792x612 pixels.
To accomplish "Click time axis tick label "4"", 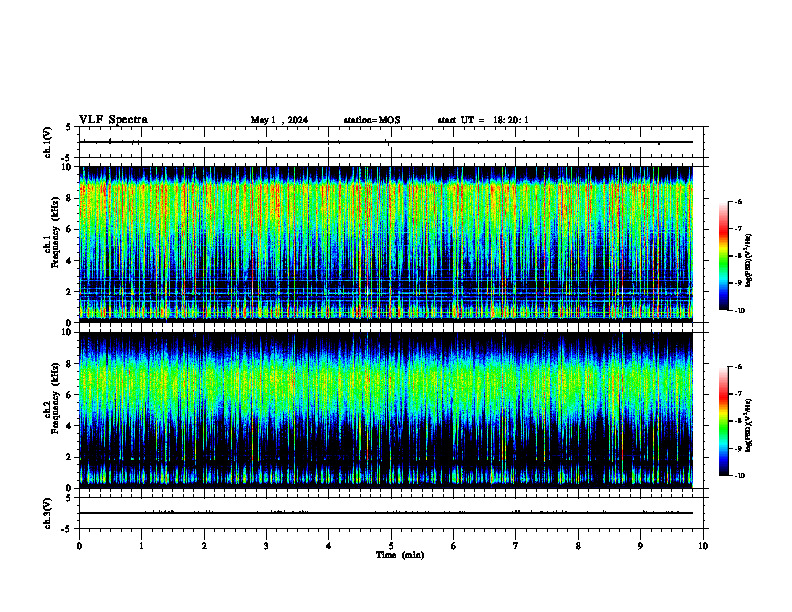I will click(329, 546).
